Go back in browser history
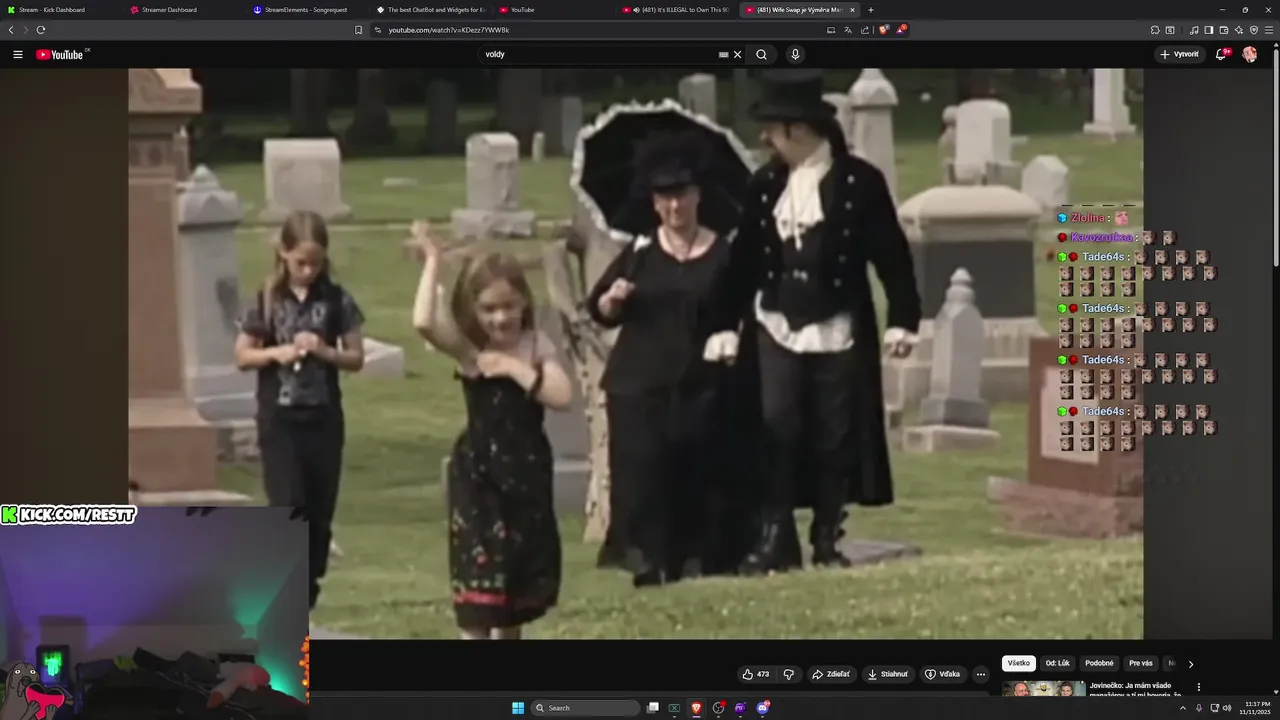 11,30
